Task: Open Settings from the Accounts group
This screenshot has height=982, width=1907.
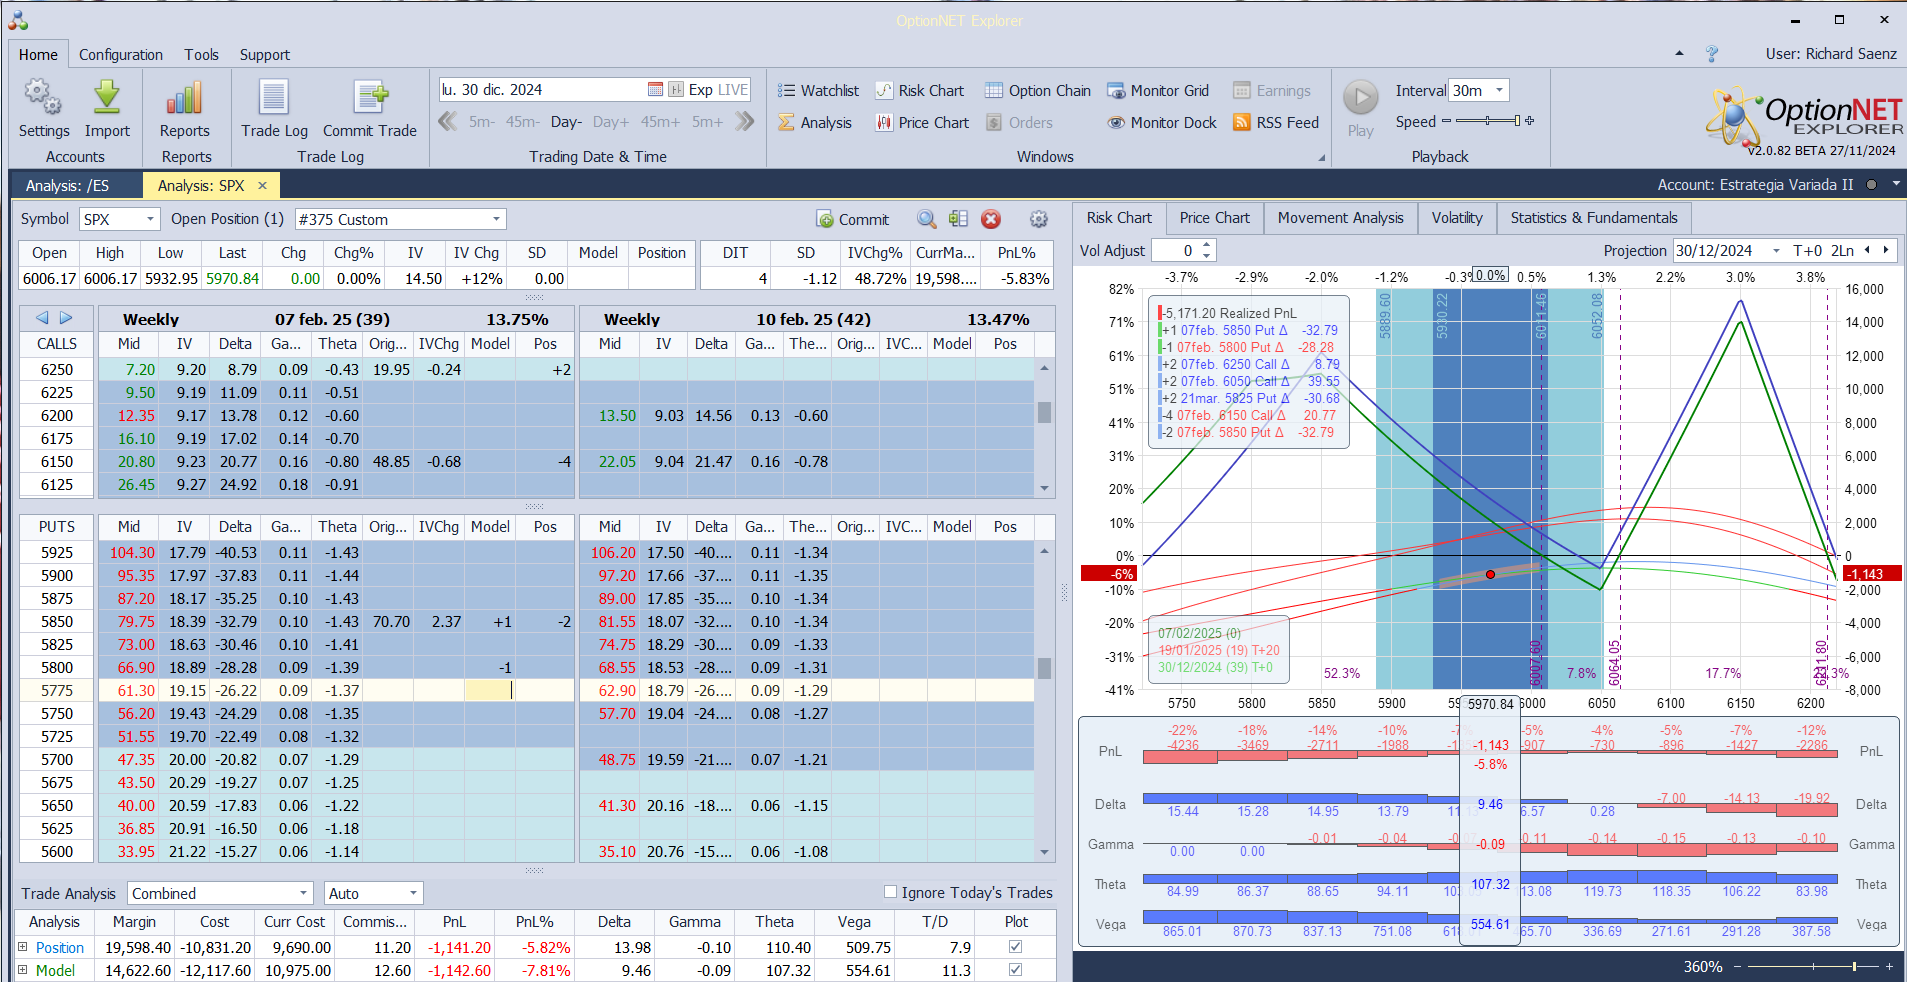Action: click(43, 108)
